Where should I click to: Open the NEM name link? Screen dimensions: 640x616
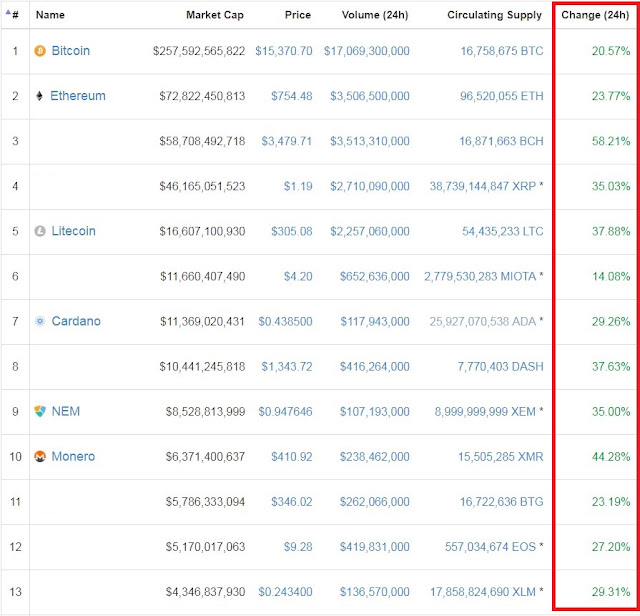pyautogui.click(x=66, y=411)
